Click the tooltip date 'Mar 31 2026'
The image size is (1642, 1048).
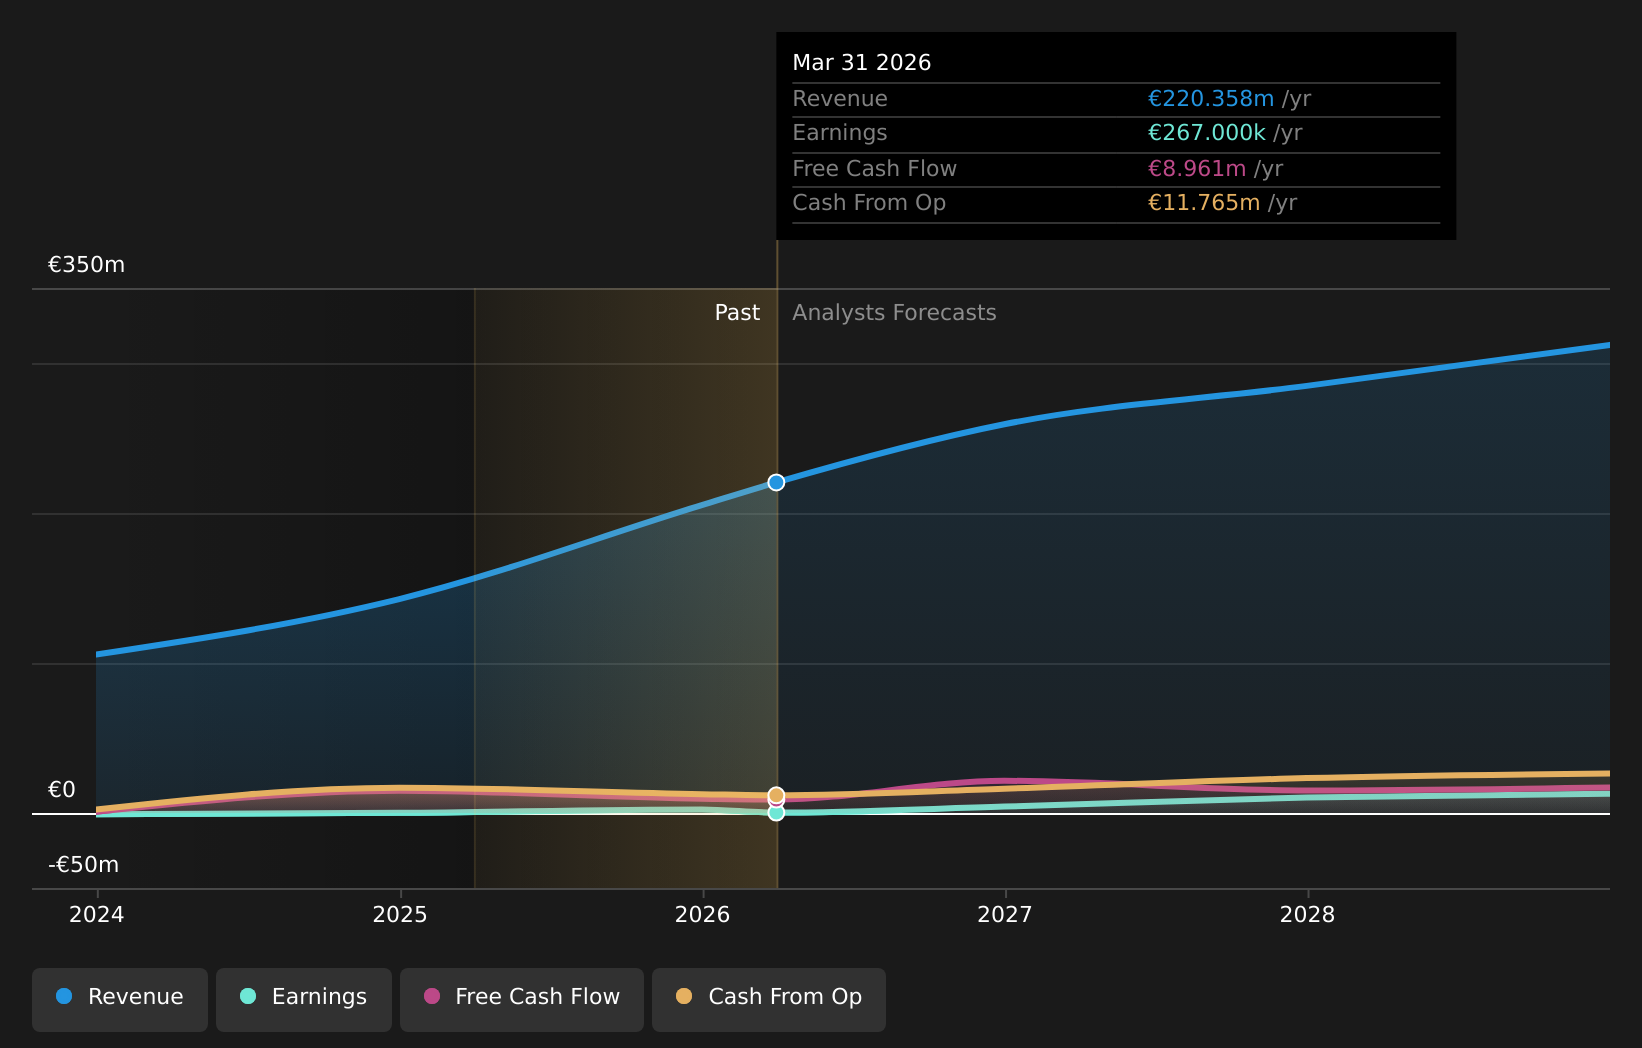pyautogui.click(x=862, y=63)
